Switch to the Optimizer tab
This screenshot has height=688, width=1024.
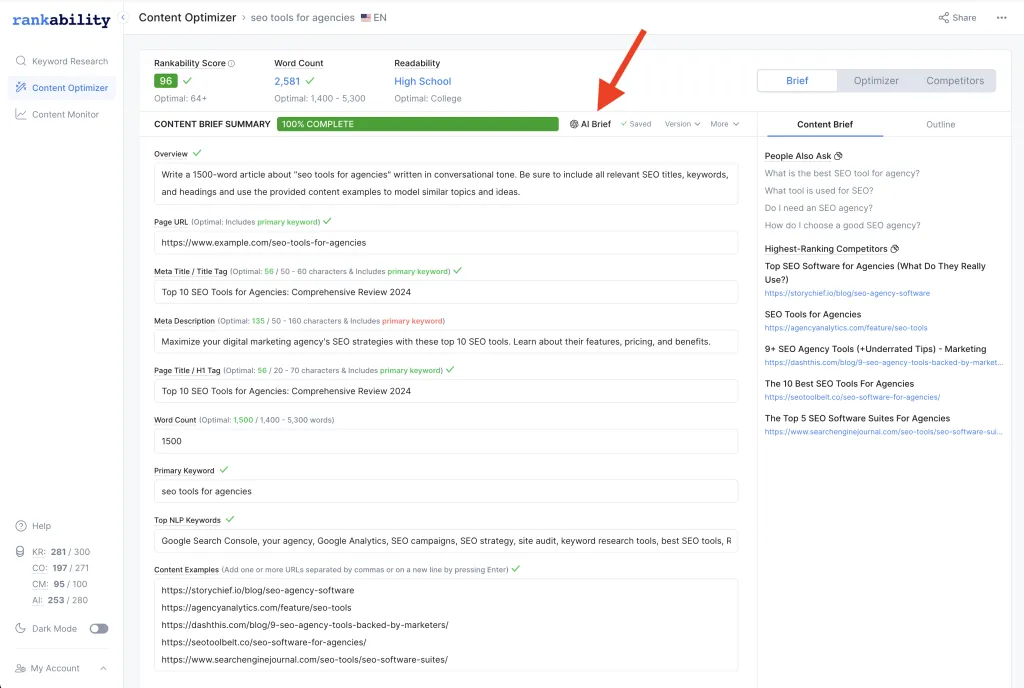[876, 80]
